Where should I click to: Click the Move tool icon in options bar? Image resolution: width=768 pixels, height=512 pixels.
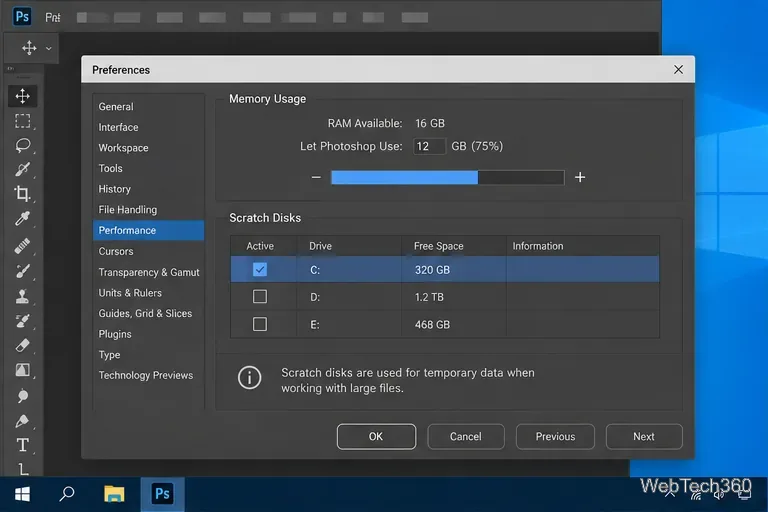[x=29, y=48]
